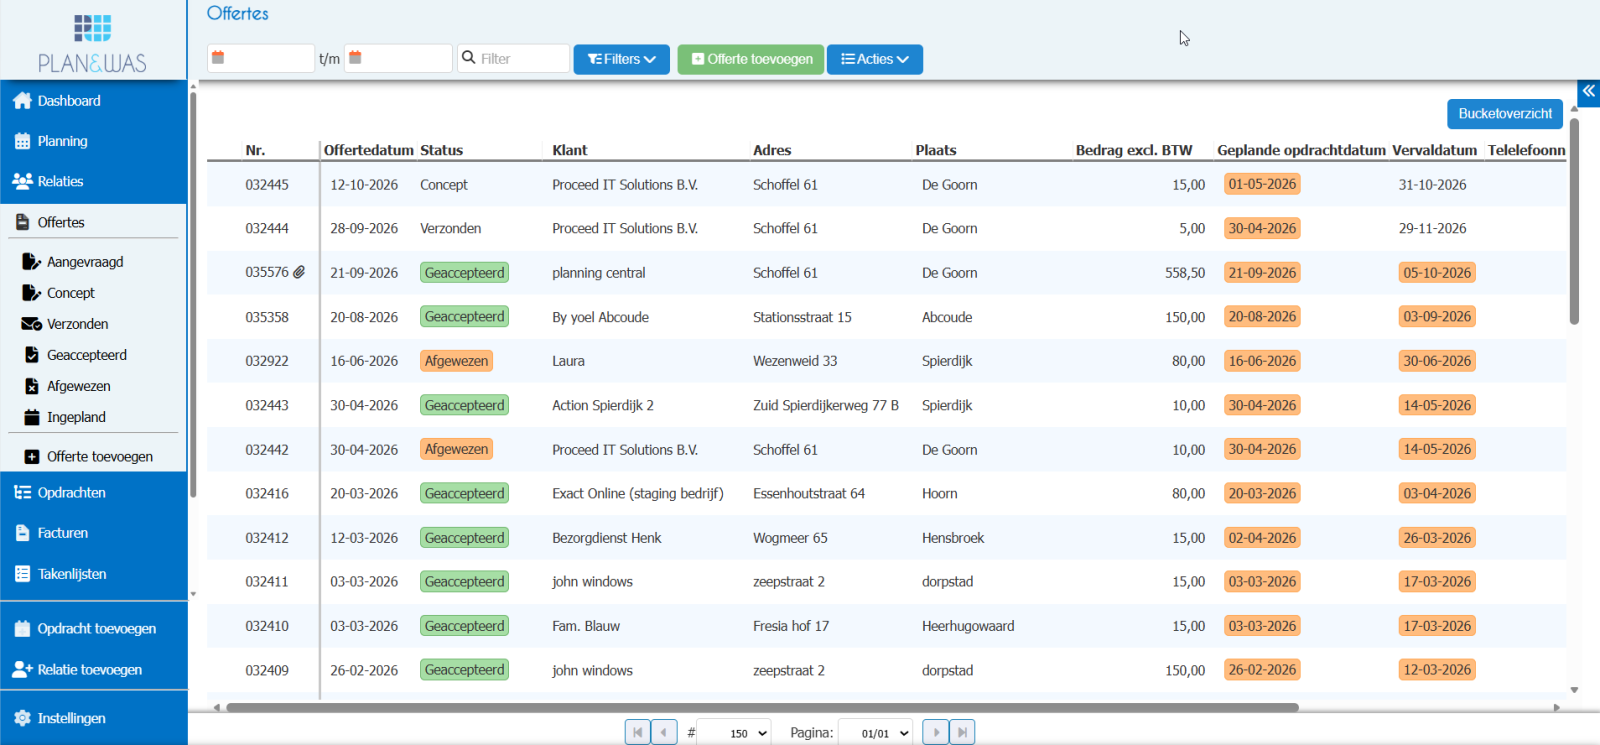1600x745 pixels.
Task: Click the Takenlijsten checklist icon
Action: click(x=22, y=574)
